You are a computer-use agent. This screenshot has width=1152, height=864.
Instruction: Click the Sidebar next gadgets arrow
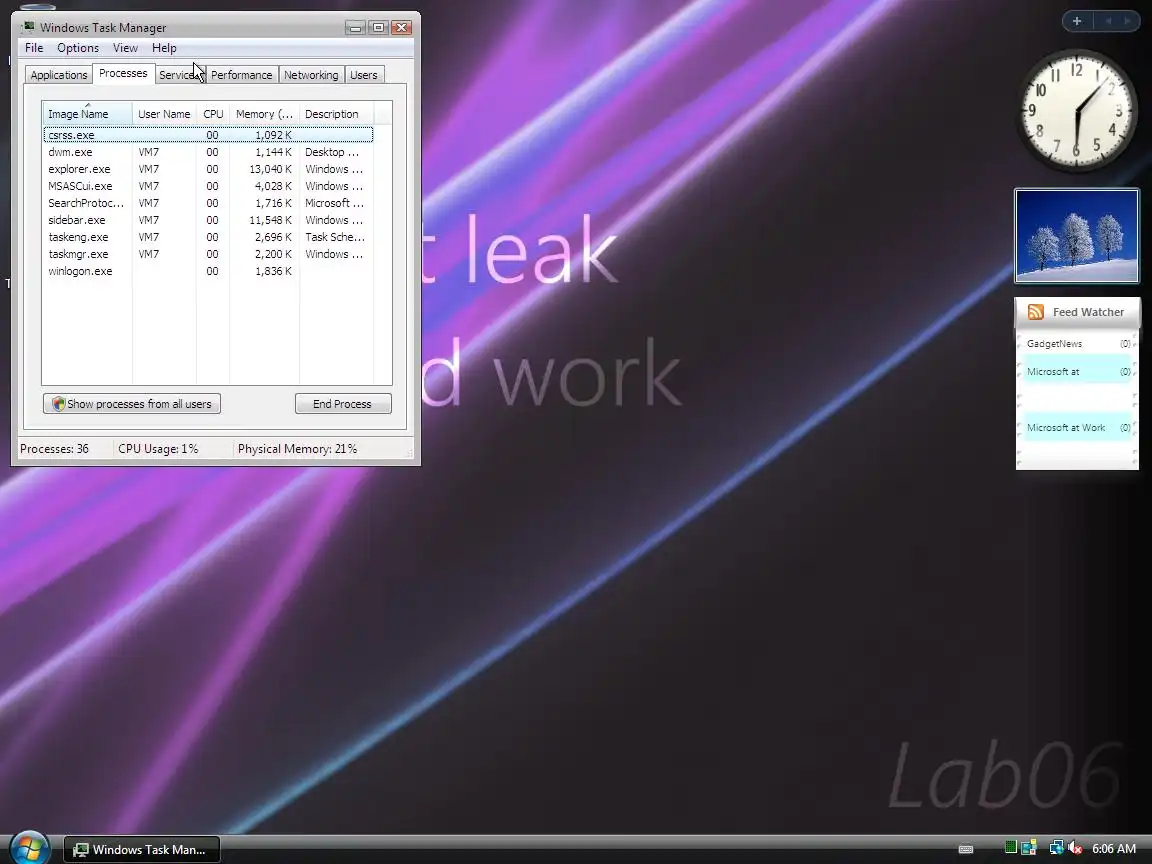click(1126, 21)
